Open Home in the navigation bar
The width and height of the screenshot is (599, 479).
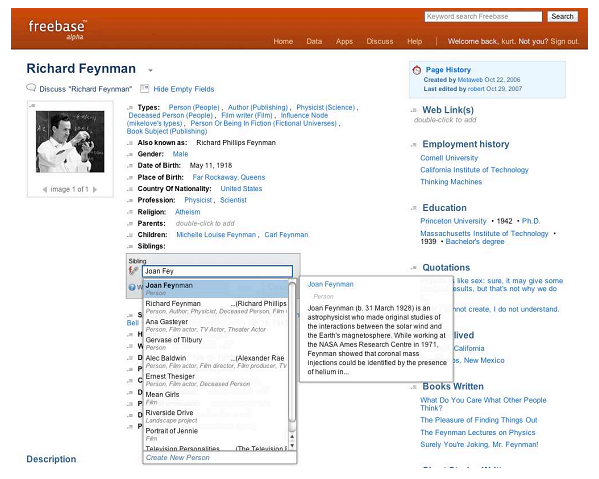pos(283,41)
